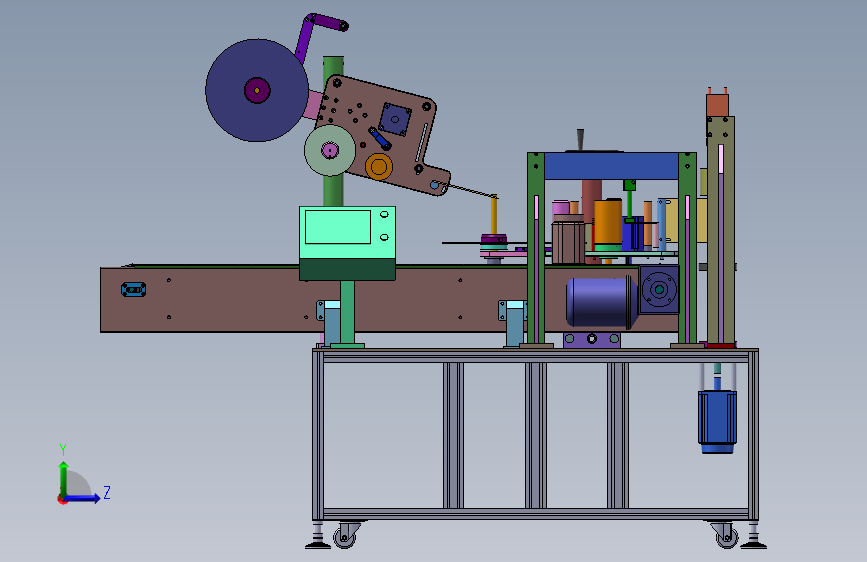Select the right caster wheel
This screenshot has width=867, height=562.
pyautogui.click(x=727, y=537)
